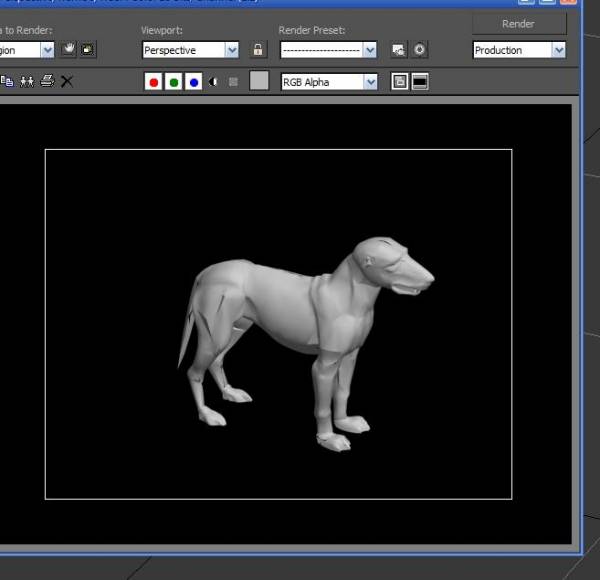The width and height of the screenshot is (600, 580).
Task: Open the Render Preset dropdown
Action: coord(370,50)
